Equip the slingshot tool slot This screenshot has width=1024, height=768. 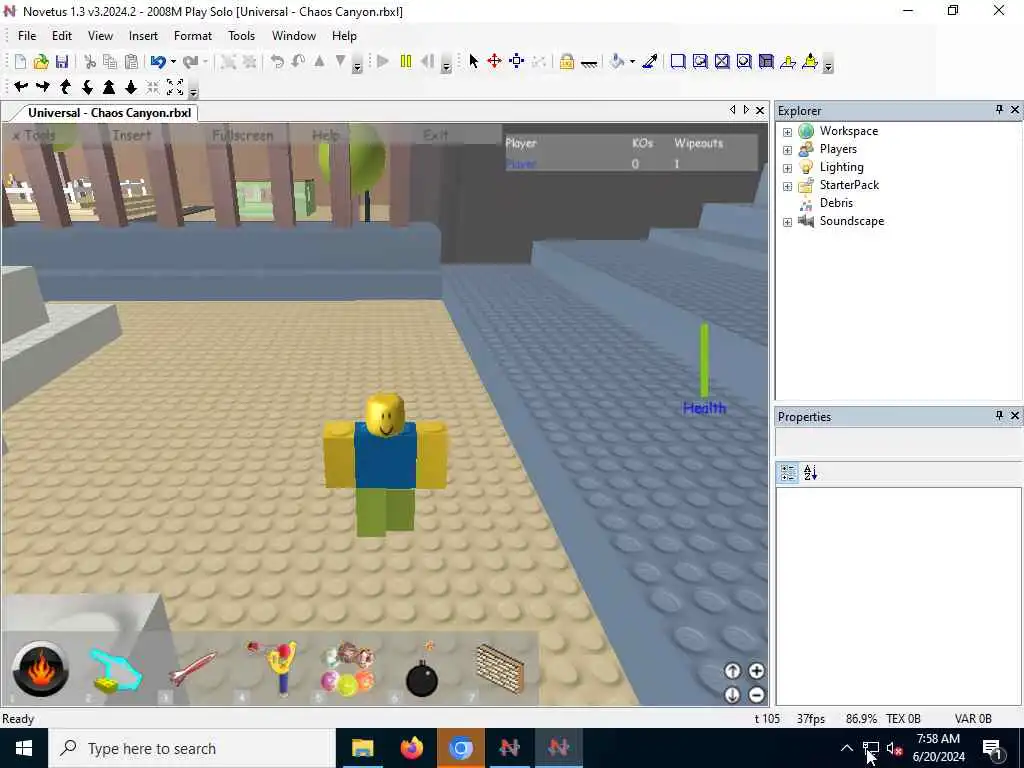(x=273, y=669)
